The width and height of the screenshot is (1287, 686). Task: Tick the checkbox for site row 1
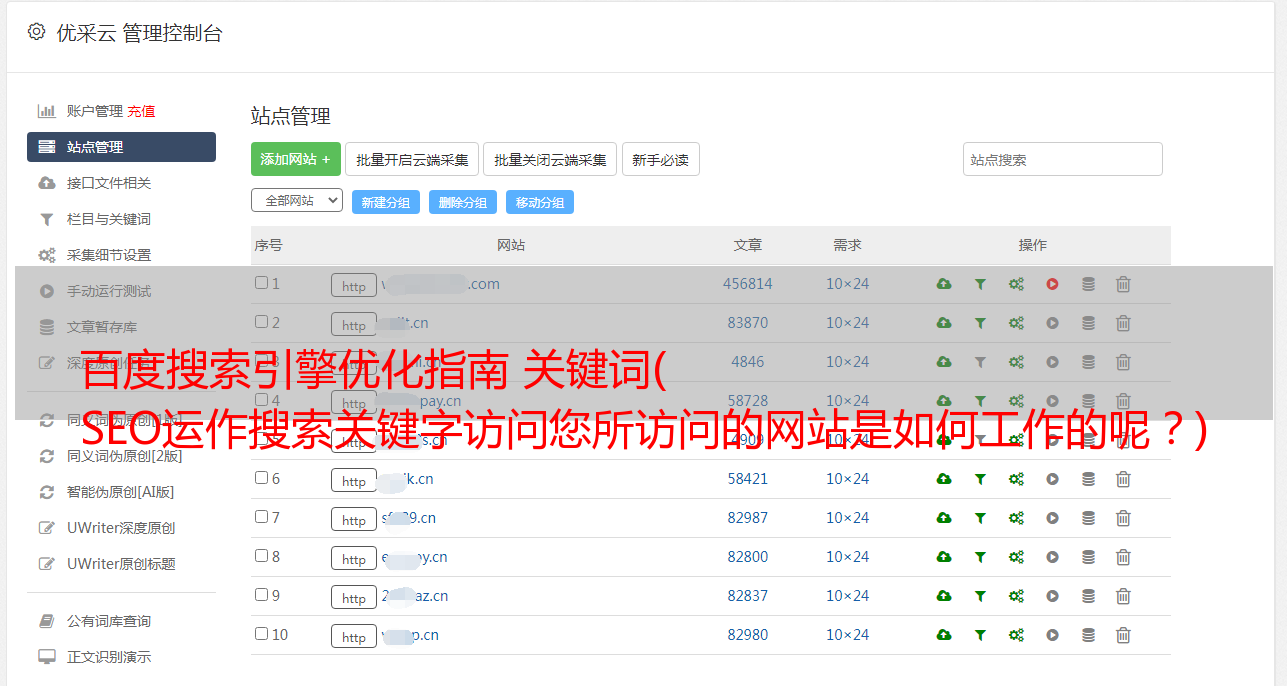click(x=261, y=283)
